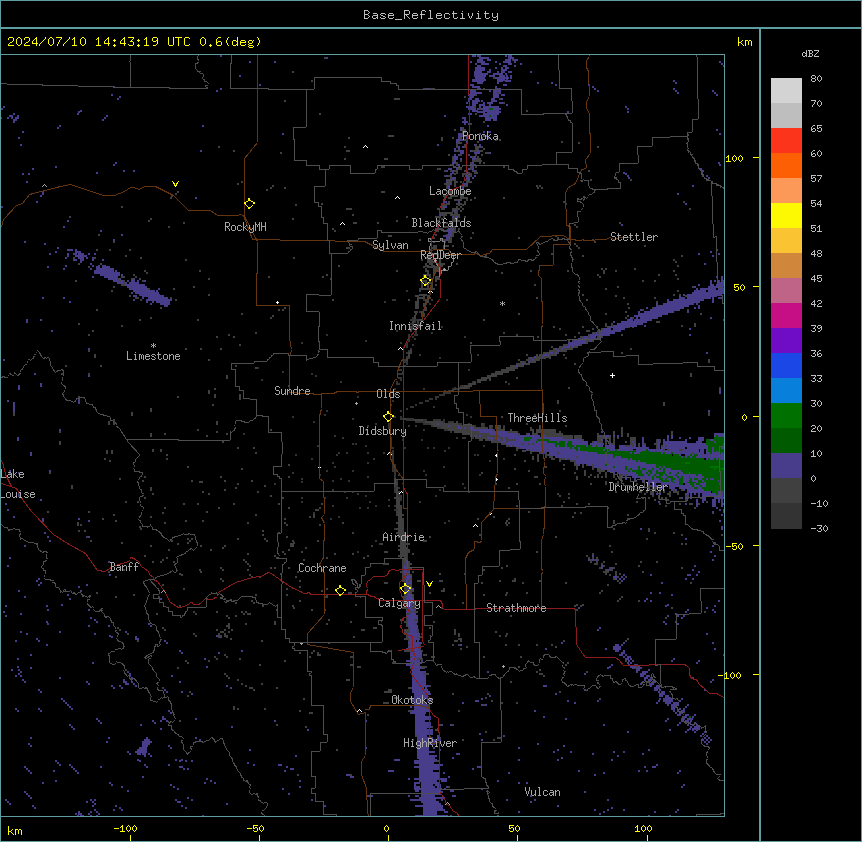Viewport: 862px width, 842px height.
Task: Click the 2024/07/10 14:43:19 UTC timestamp
Action: (x=99, y=42)
